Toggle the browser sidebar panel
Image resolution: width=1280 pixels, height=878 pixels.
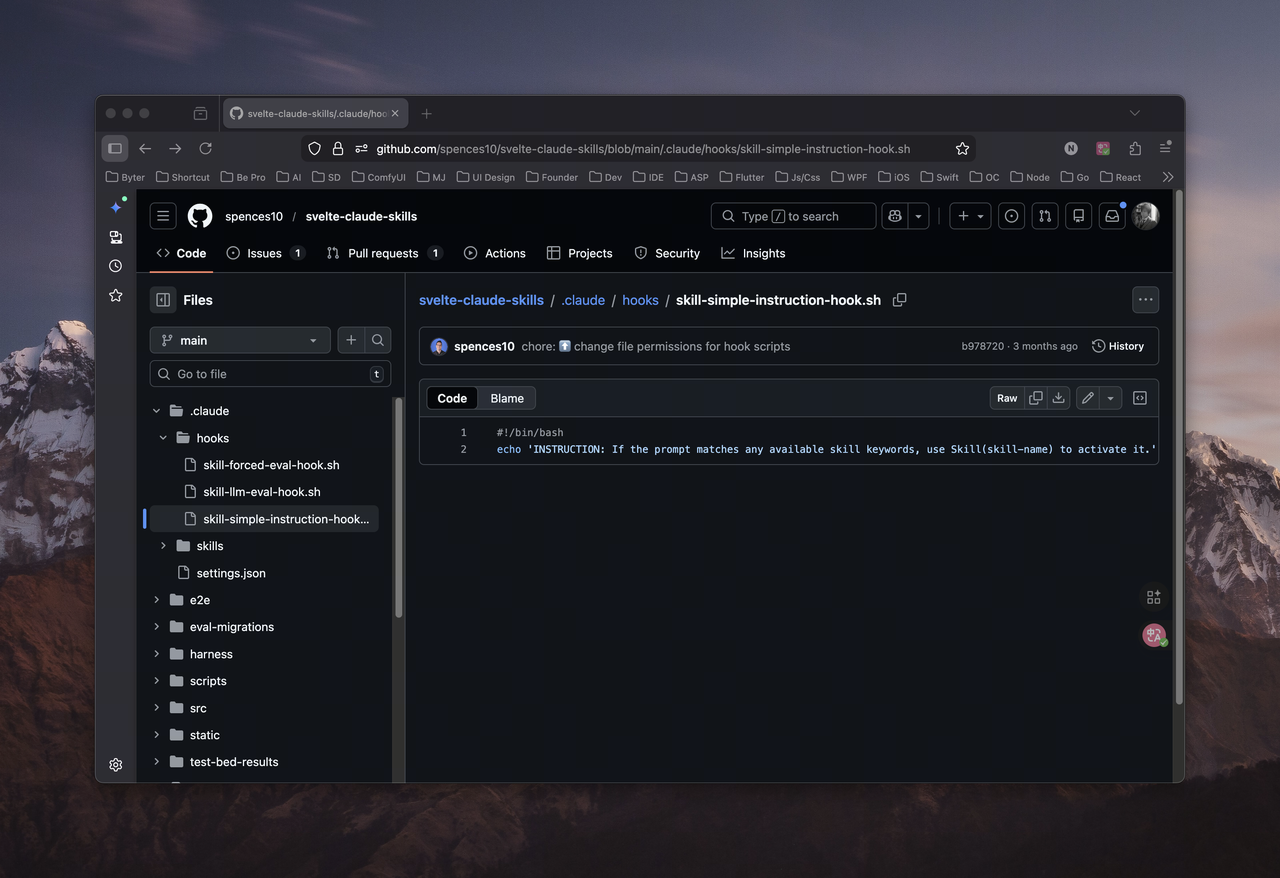pyautogui.click(x=115, y=149)
